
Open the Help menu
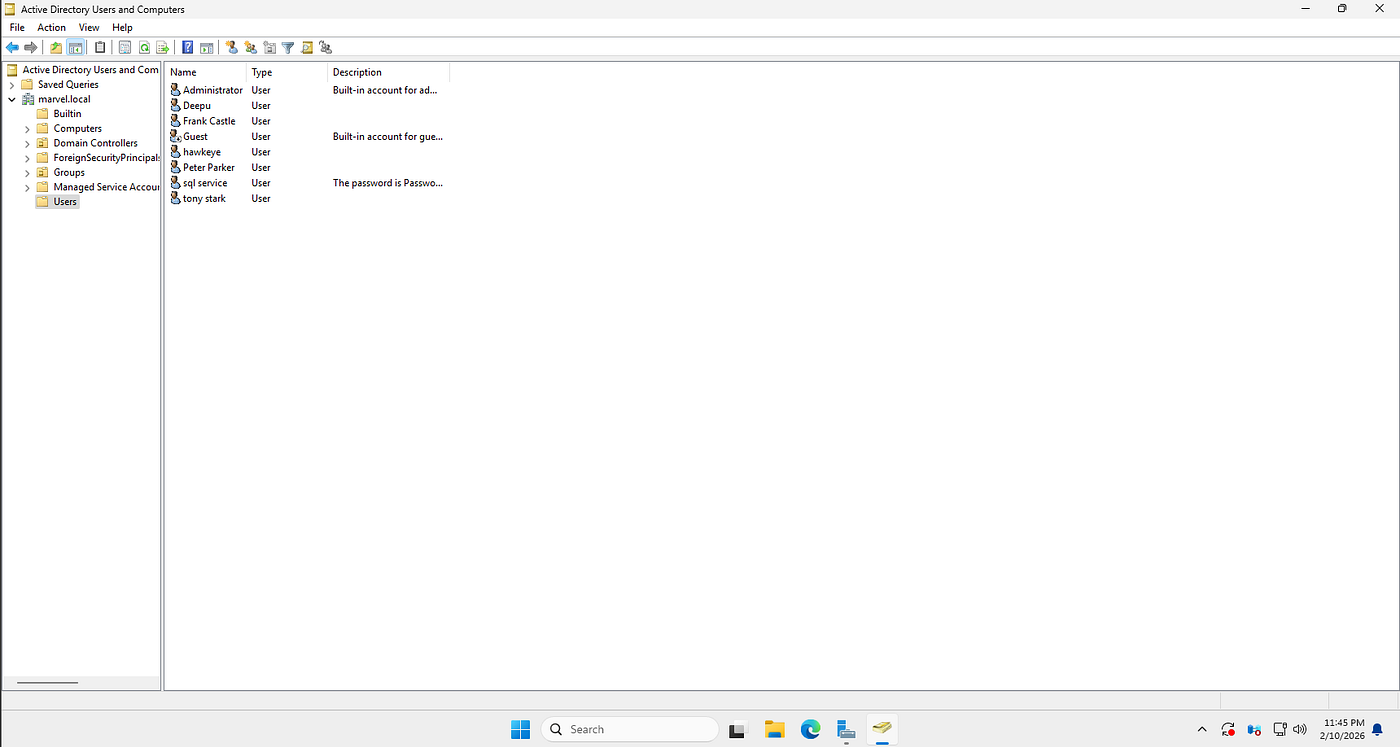click(x=122, y=28)
